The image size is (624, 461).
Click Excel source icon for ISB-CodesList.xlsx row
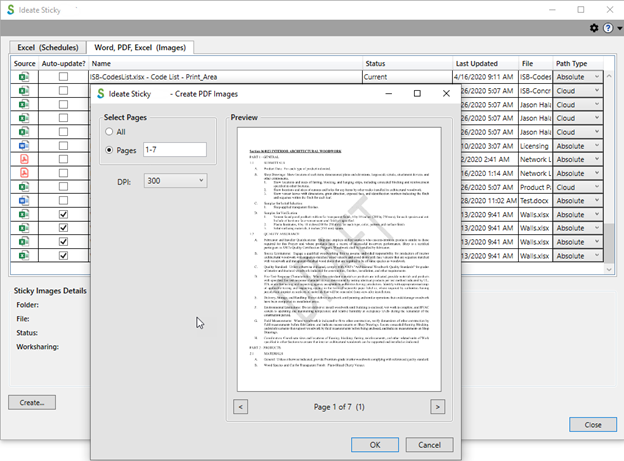coord(24,76)
